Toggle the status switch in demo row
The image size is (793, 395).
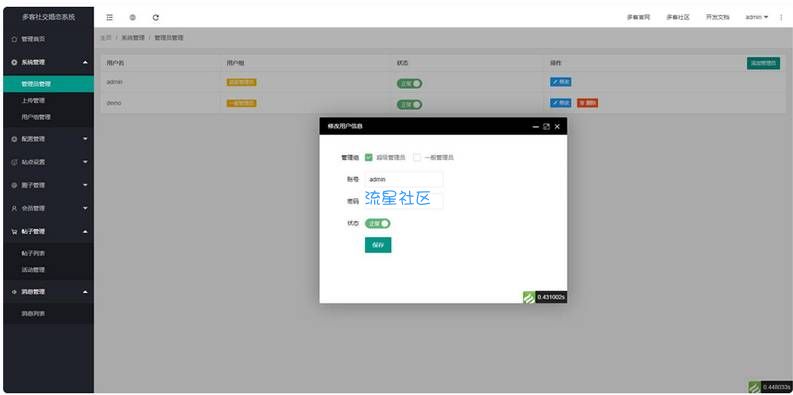pyautogui.click(x=410, y=104)
